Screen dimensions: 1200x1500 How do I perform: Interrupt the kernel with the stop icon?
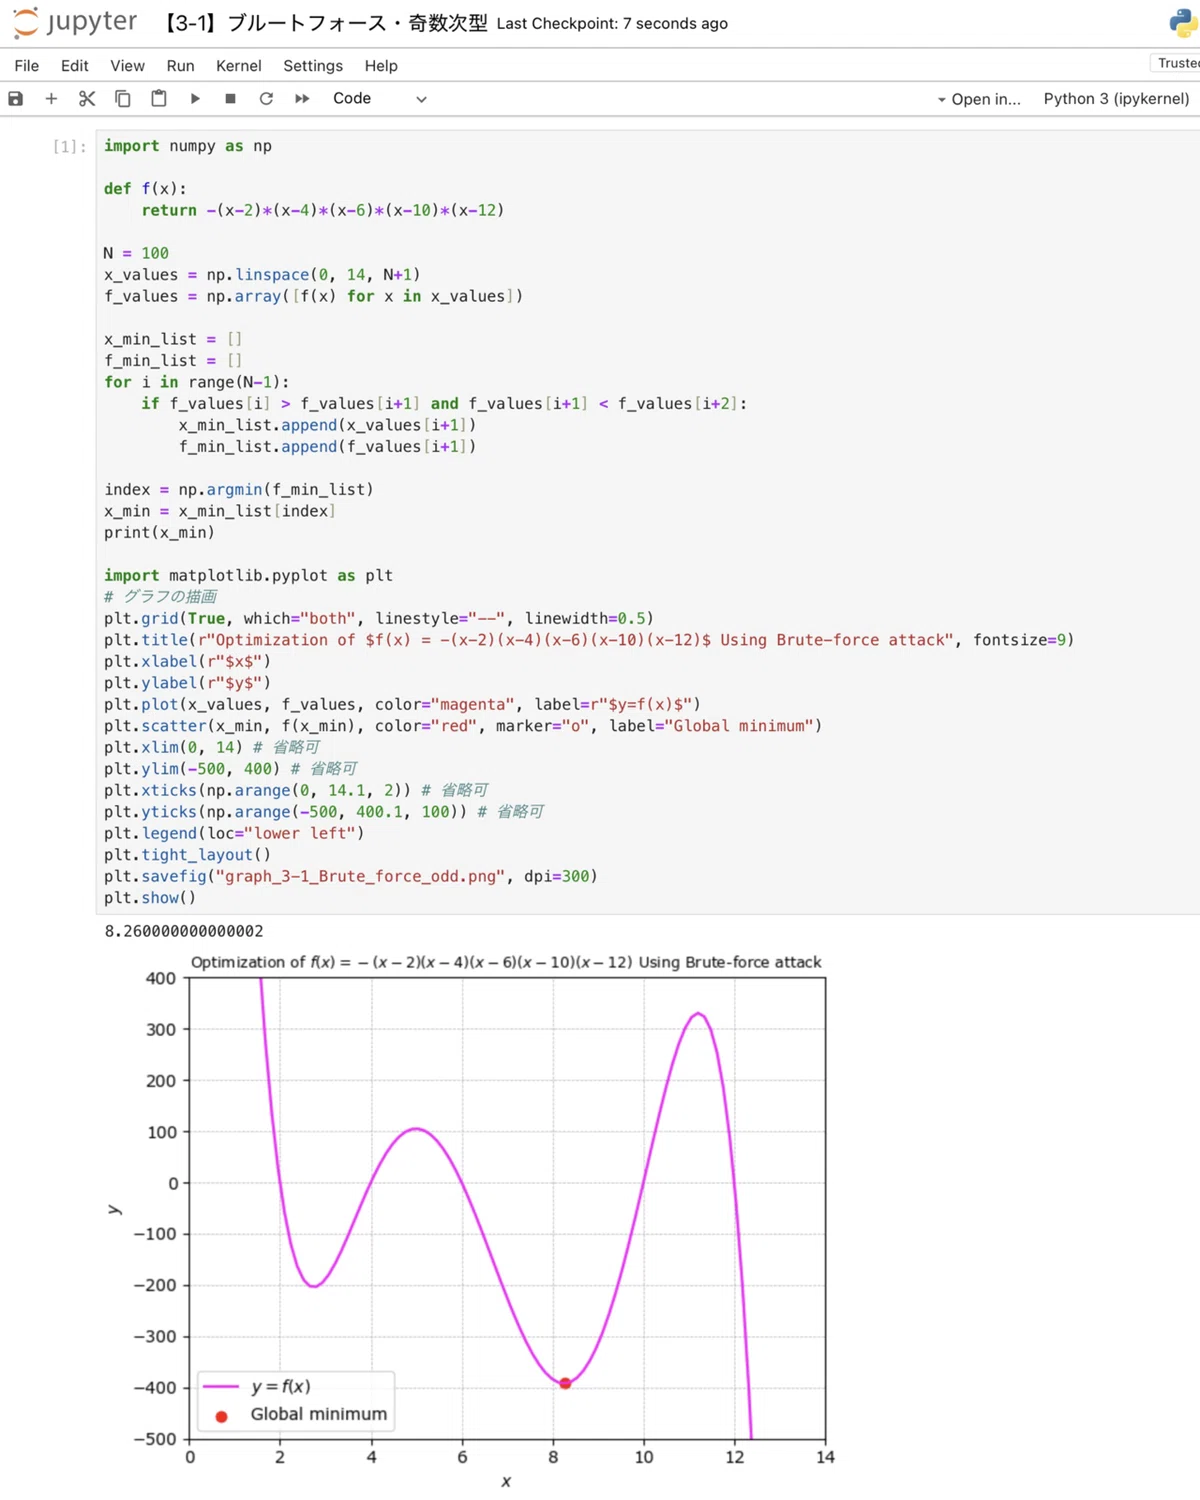click(230, 98)
